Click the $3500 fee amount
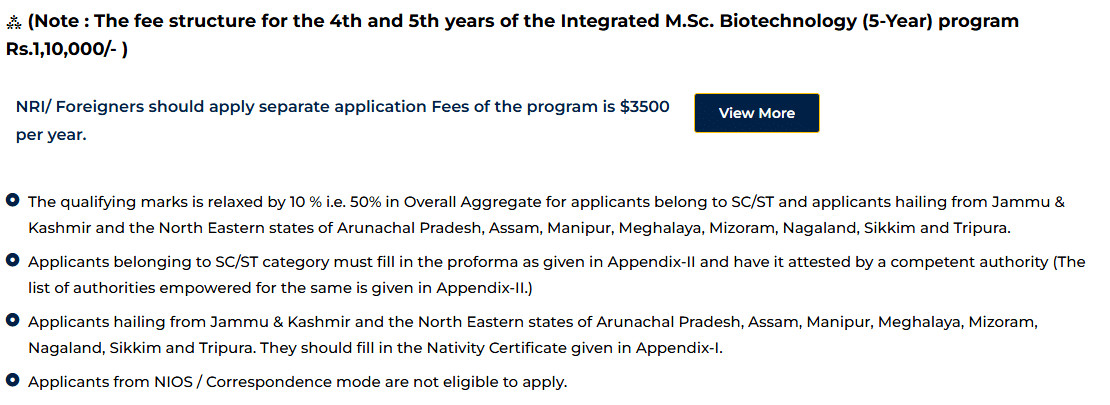The height and width of the screenshot is (405, 1110). click(644, 106)
